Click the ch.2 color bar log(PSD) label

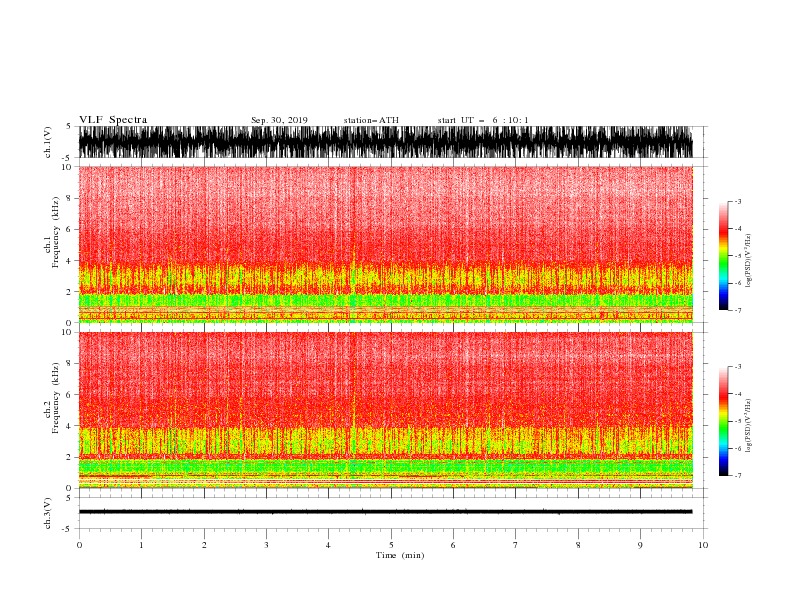pos(748,426)
